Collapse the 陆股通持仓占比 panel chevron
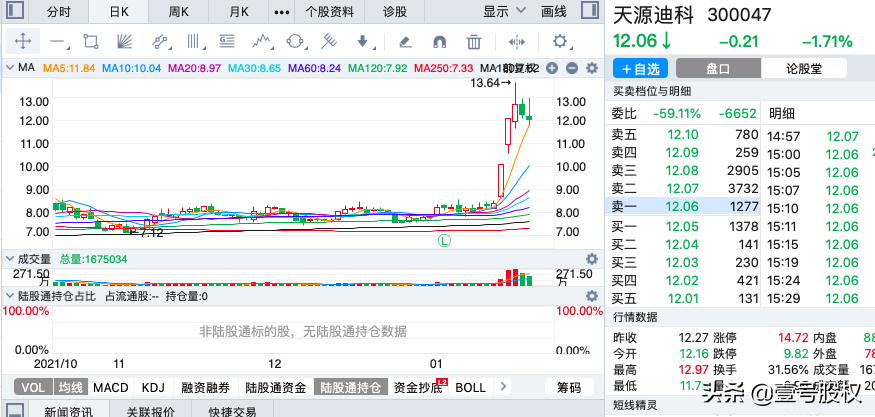 pos(9,296)
